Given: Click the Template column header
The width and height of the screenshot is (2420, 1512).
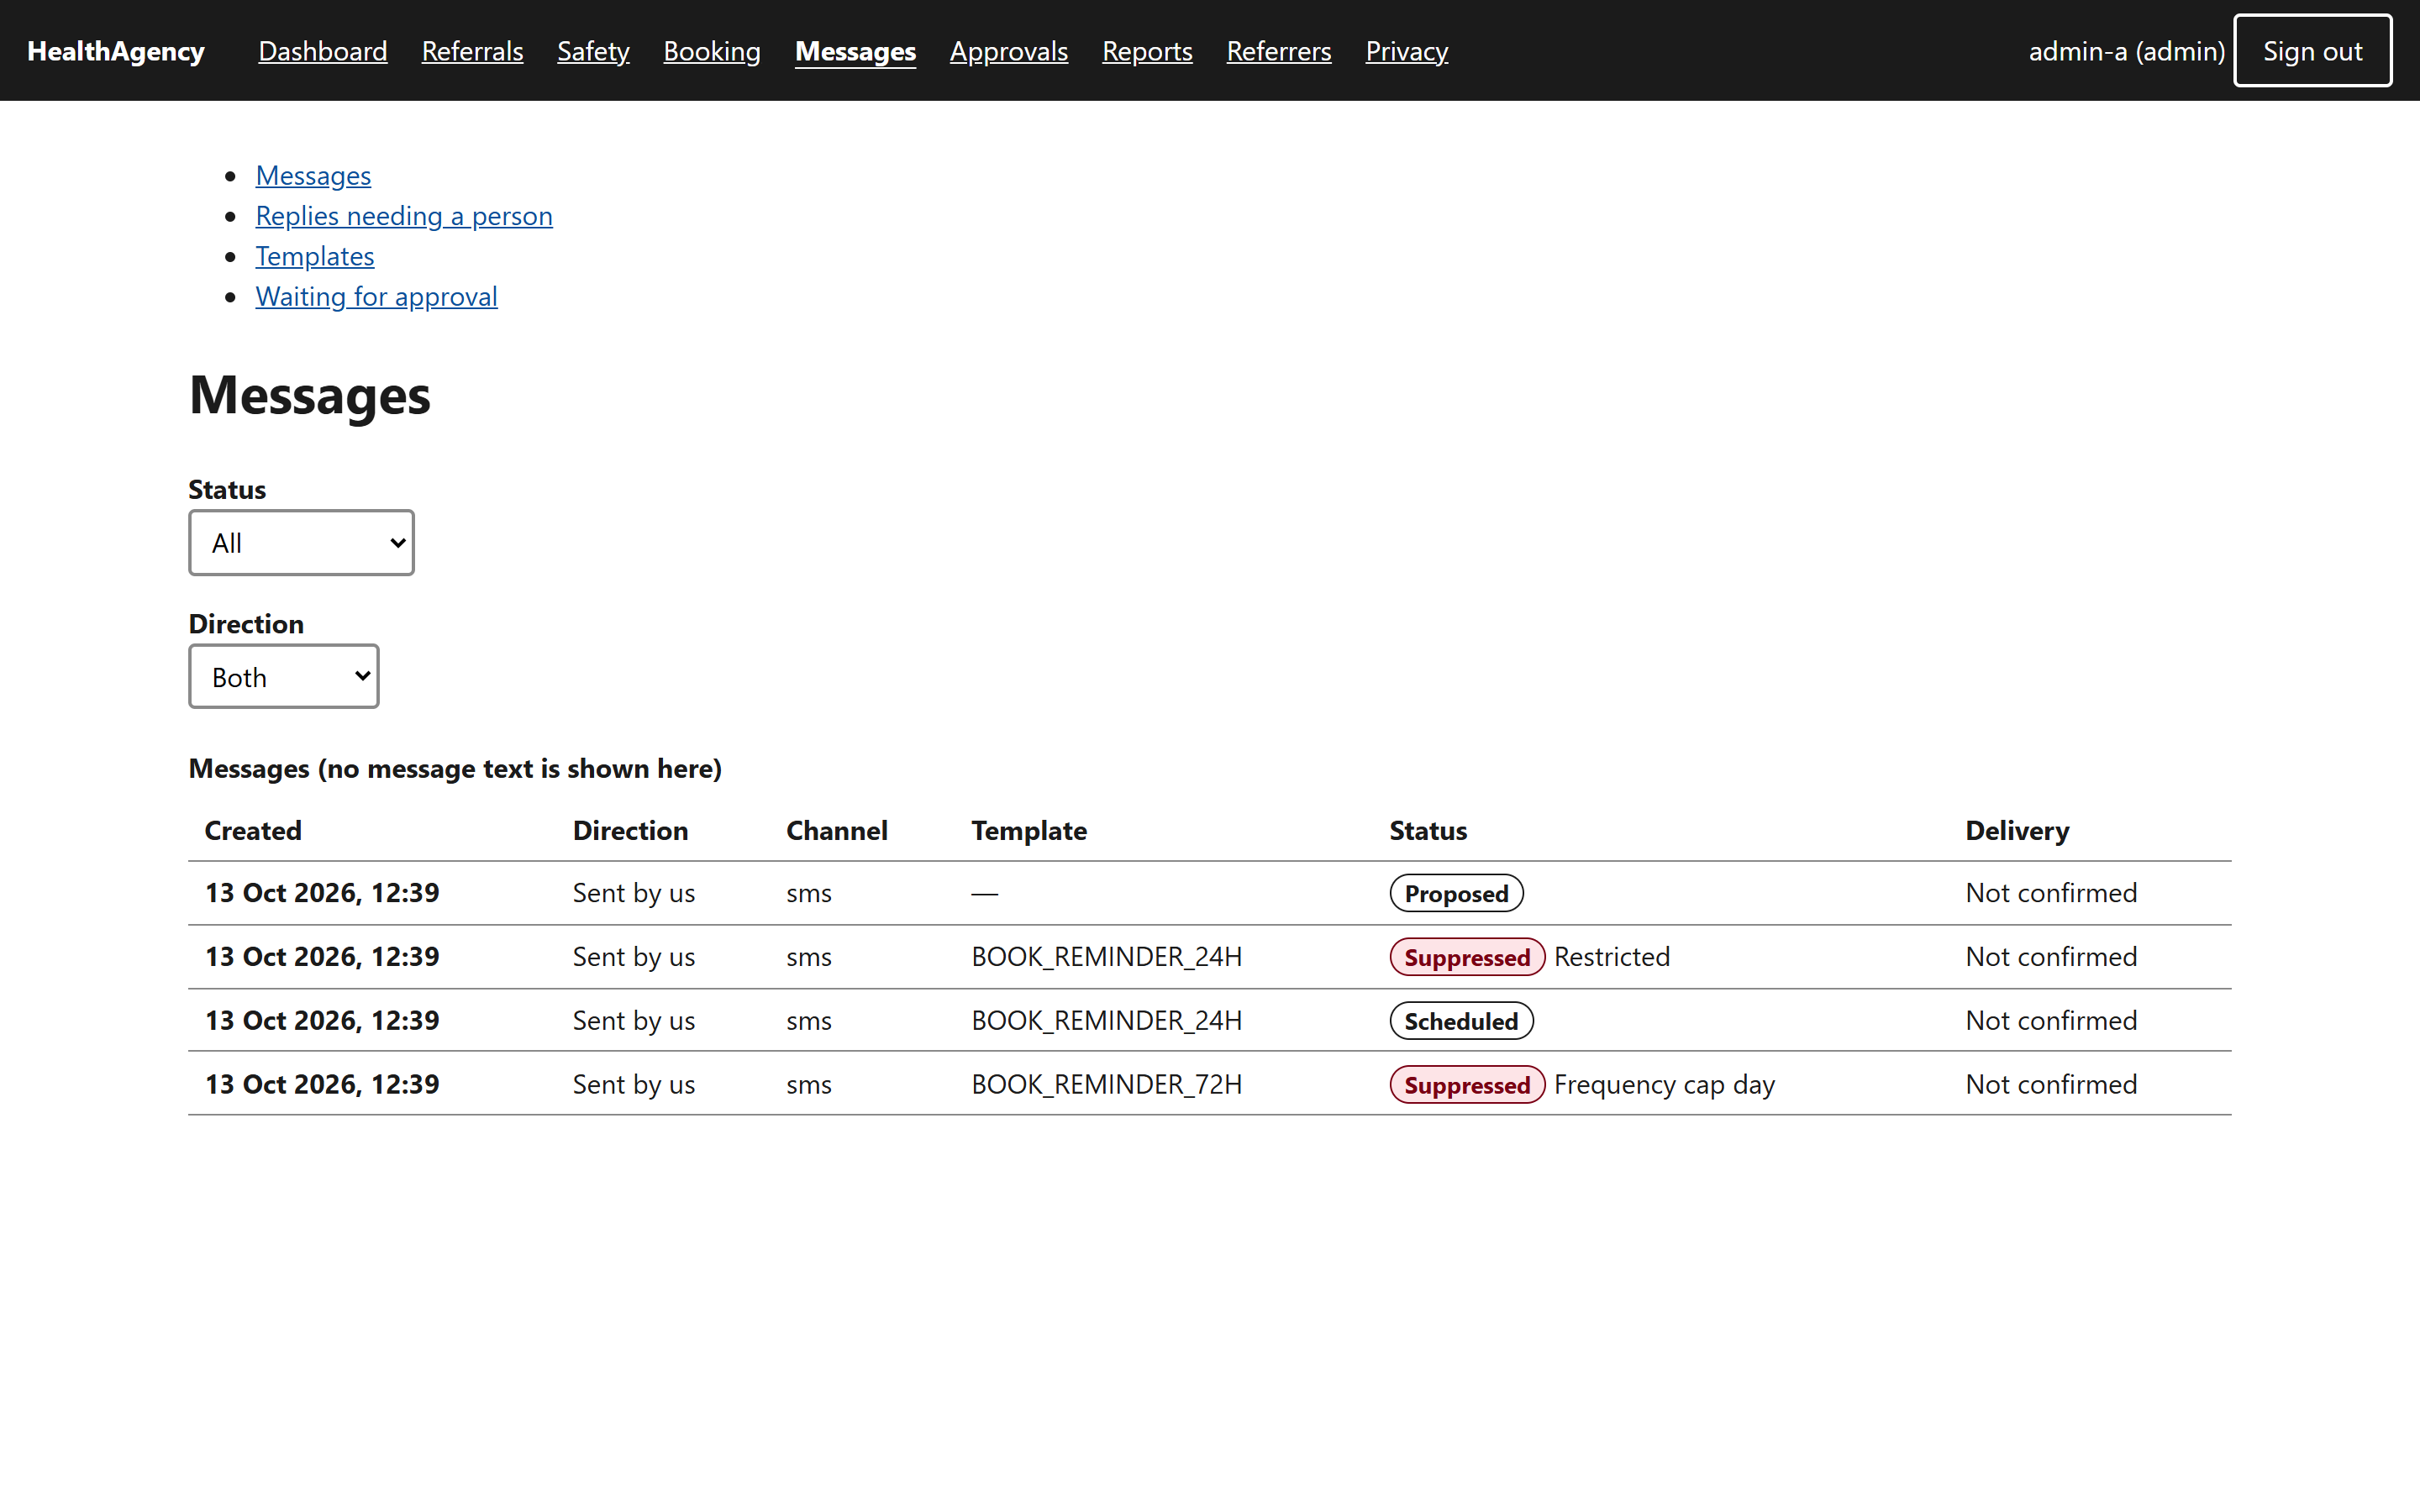Looking at the screenshot, I should 1029,830.
